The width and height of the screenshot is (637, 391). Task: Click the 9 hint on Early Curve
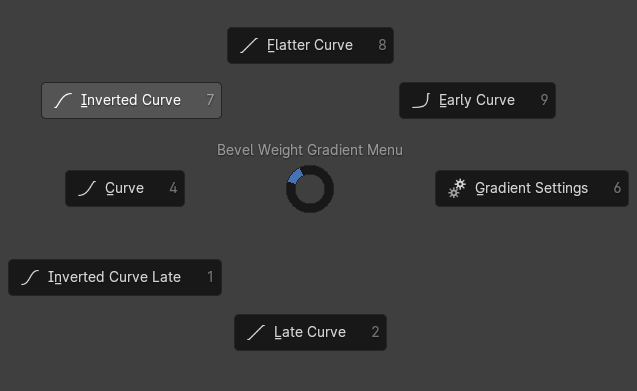pos(544,100)
